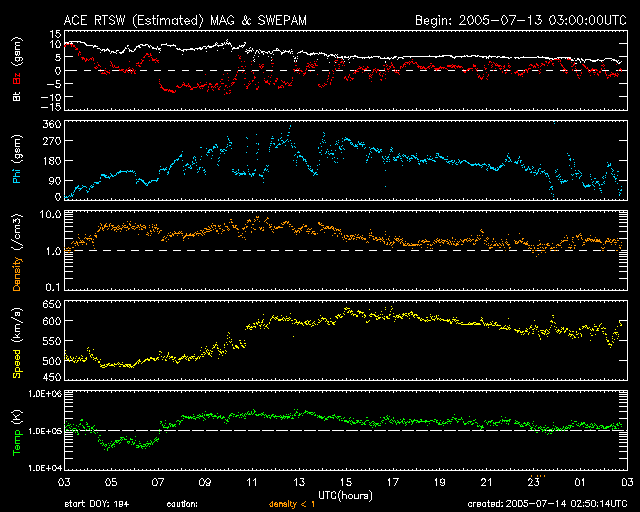Click the '17' hour label on the time axis
The height and width of the screenshot is (512, 640).
[x=393, y=482]
